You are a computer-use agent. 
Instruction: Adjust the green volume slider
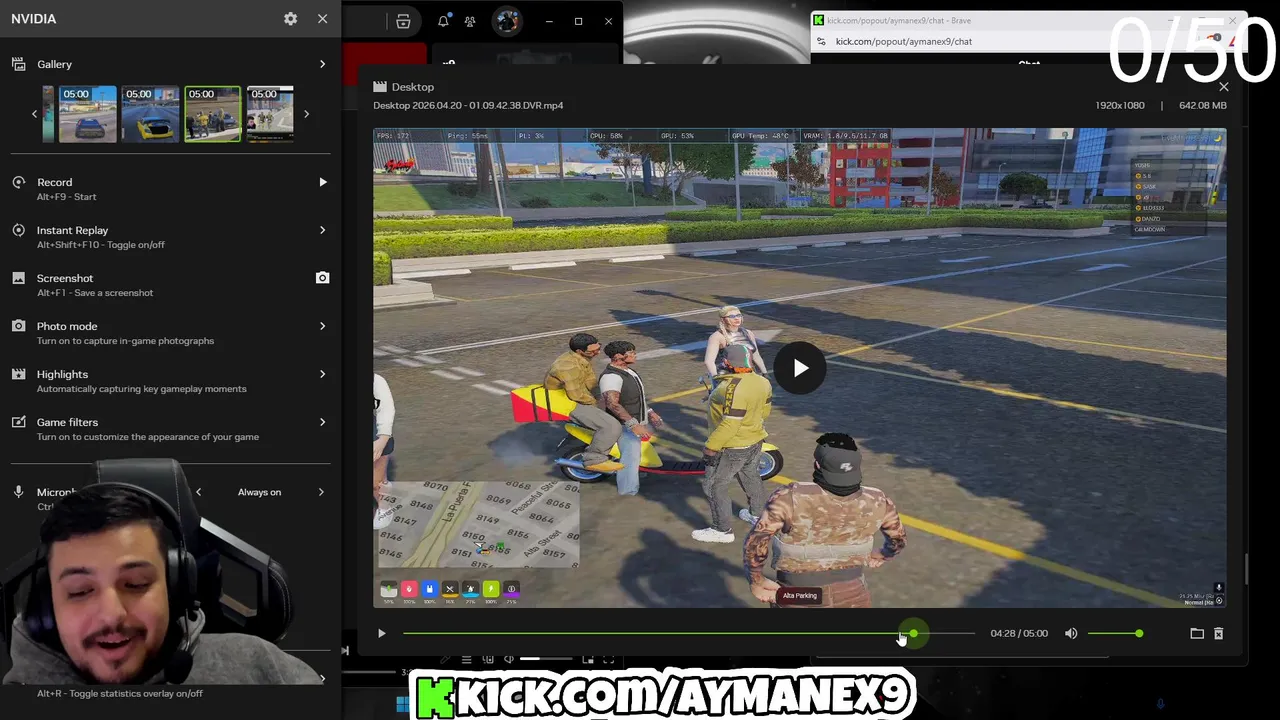click(1114, 633)
